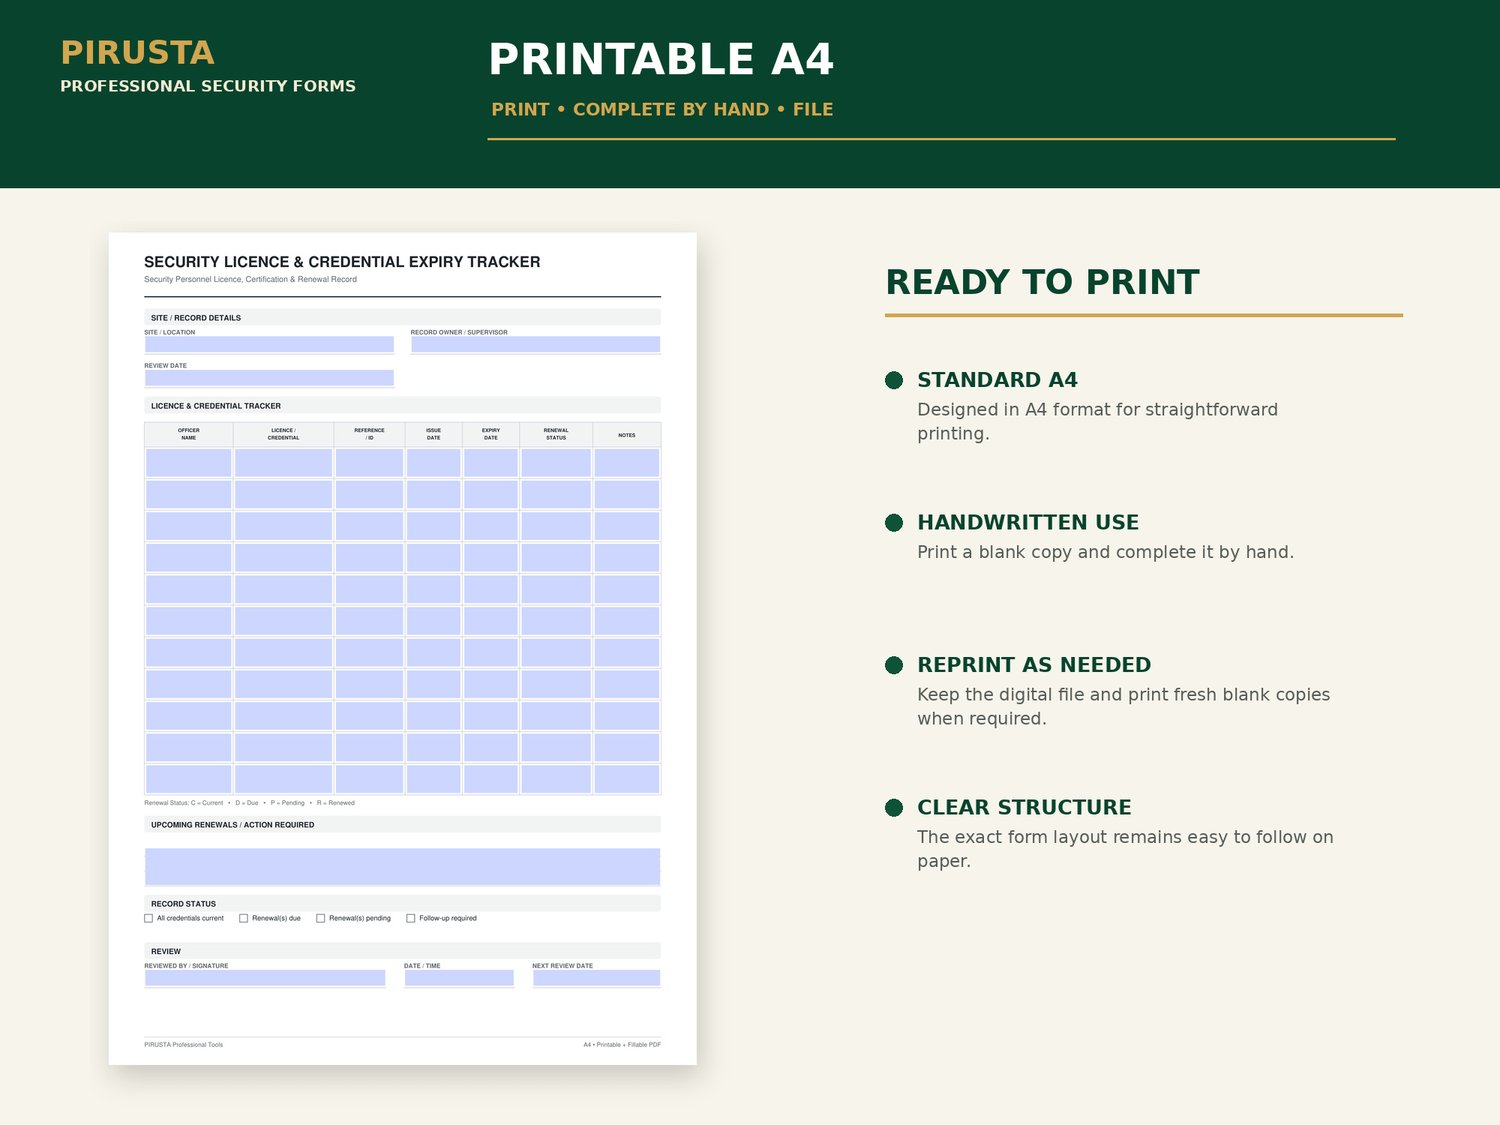Viewport: 1500px width, 1125px height.
Task: Click the 'HANDWRITTEN USE' feature heading
Action: point(1028,522)
